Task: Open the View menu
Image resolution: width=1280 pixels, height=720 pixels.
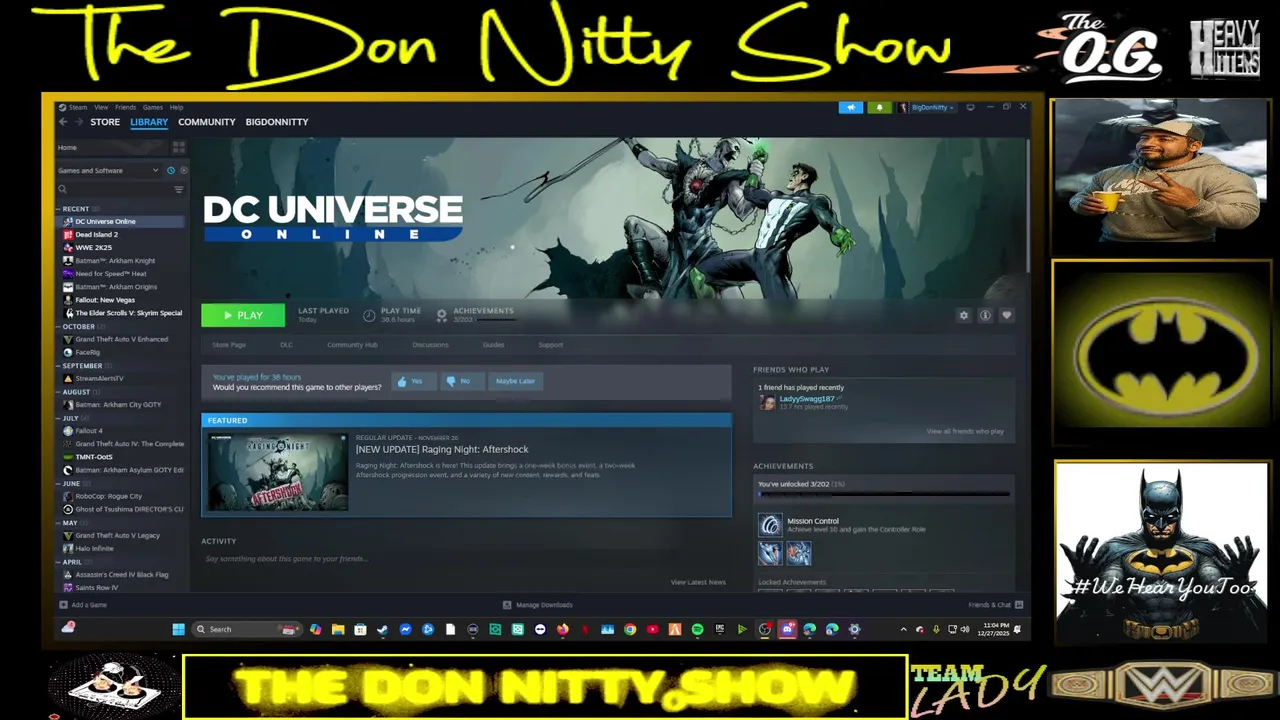Action: pyautogui.click(x=101, y=107)
